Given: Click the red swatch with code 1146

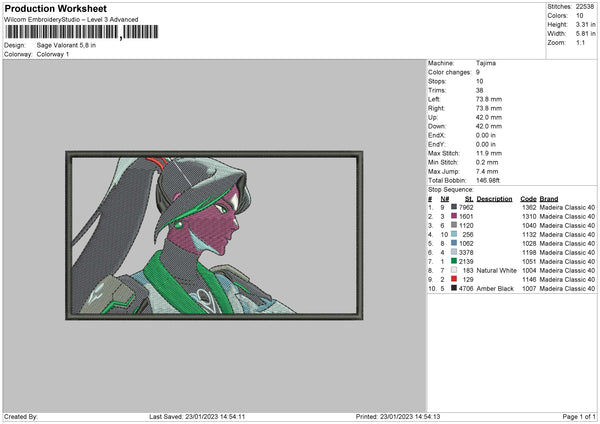Looking at the screenshot, I should 454,279.
